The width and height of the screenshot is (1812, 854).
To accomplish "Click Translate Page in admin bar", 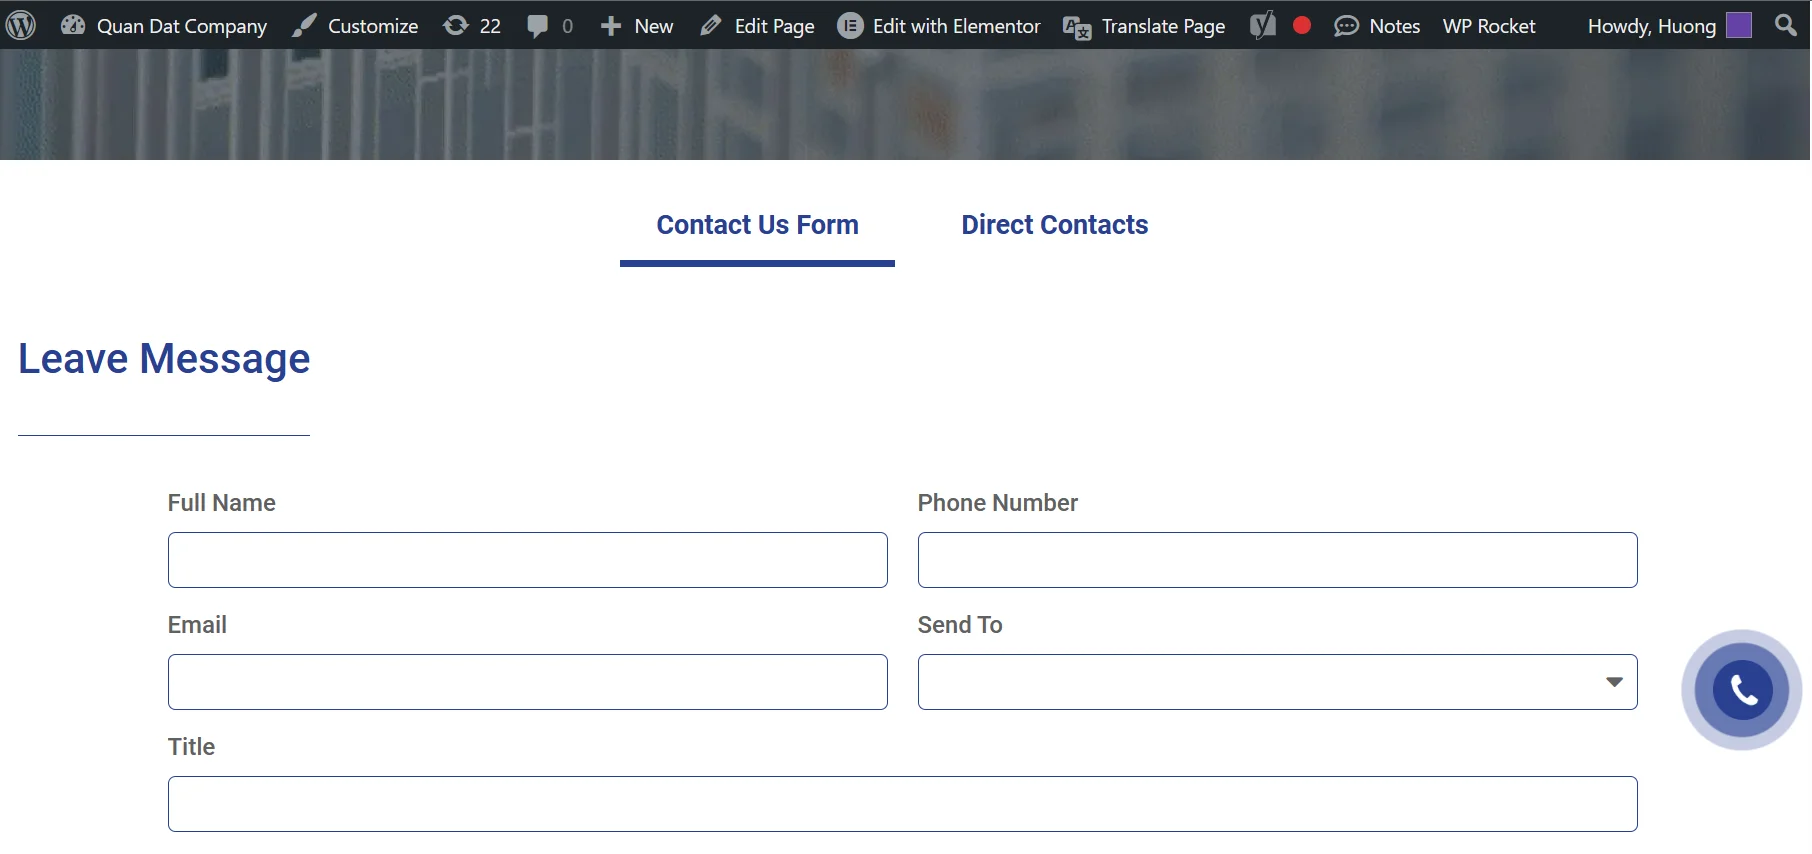I will tap(1144, 25).
